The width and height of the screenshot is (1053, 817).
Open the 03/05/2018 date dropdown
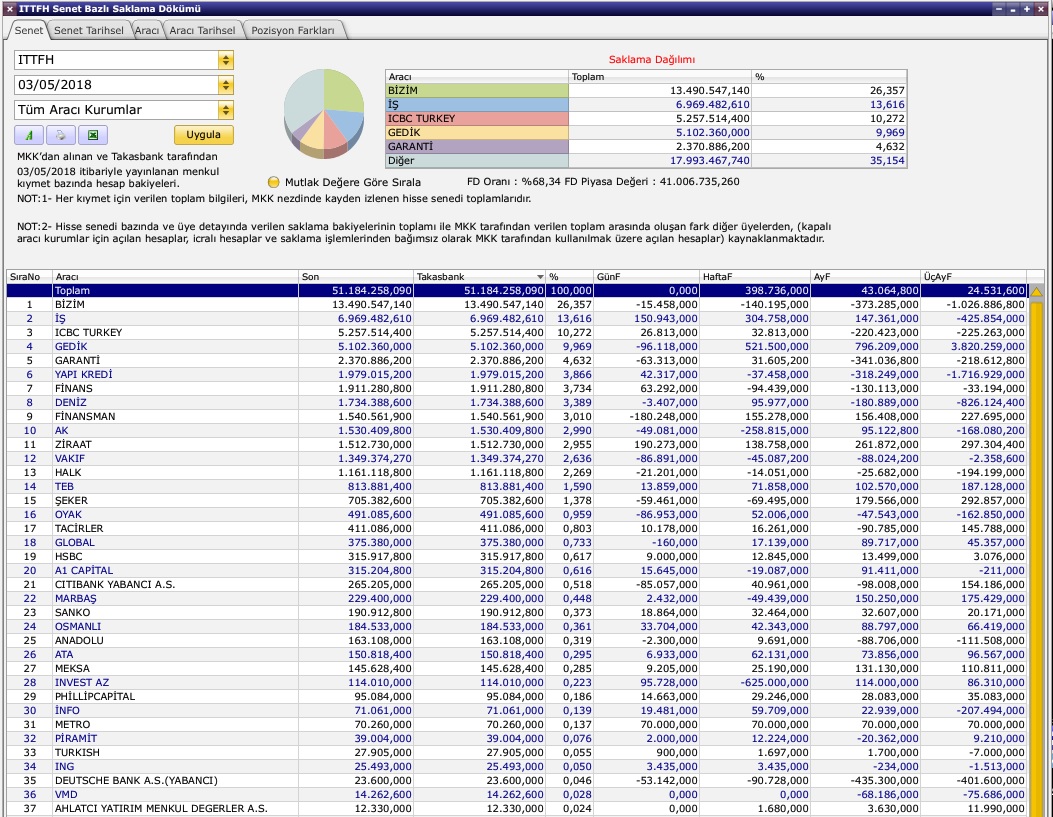tap(226, 85)
